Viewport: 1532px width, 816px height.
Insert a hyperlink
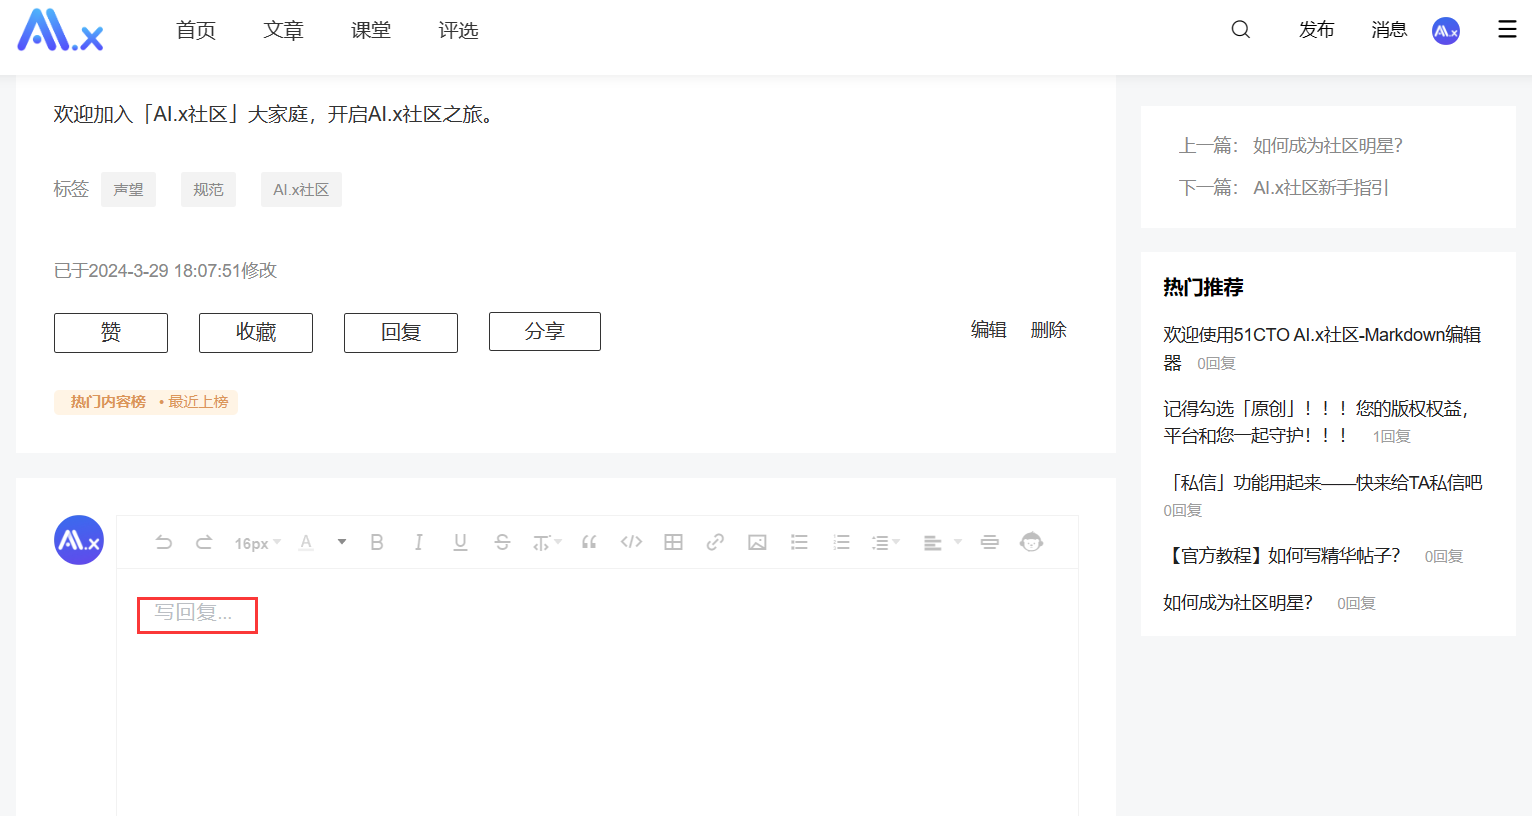715,542
